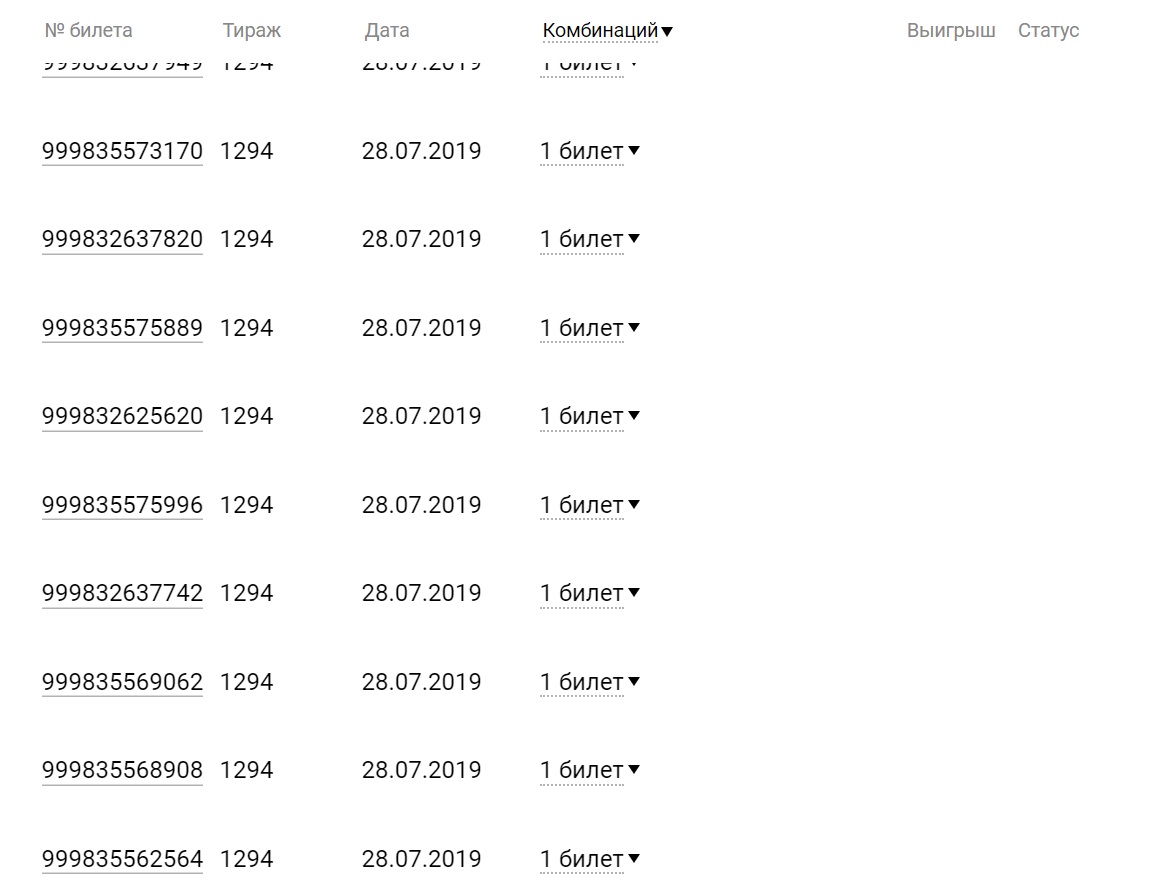The width and height of the screenshot is (1165, 887).
Task: Expand '1 билет' for ticket 999832637820
Action: pos(589,240)
